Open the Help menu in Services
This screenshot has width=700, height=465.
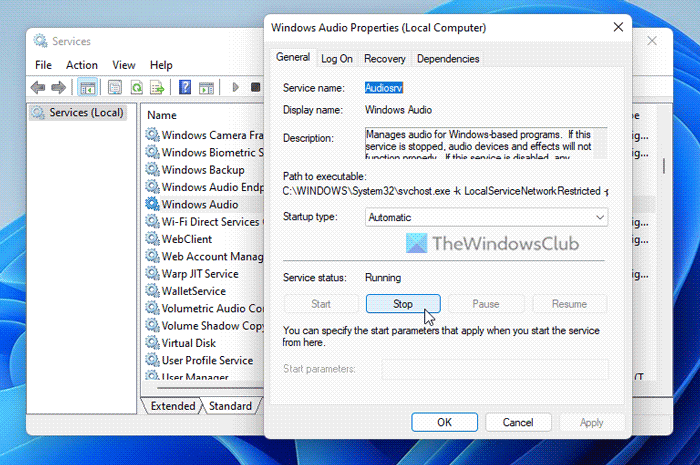(161, 65)
